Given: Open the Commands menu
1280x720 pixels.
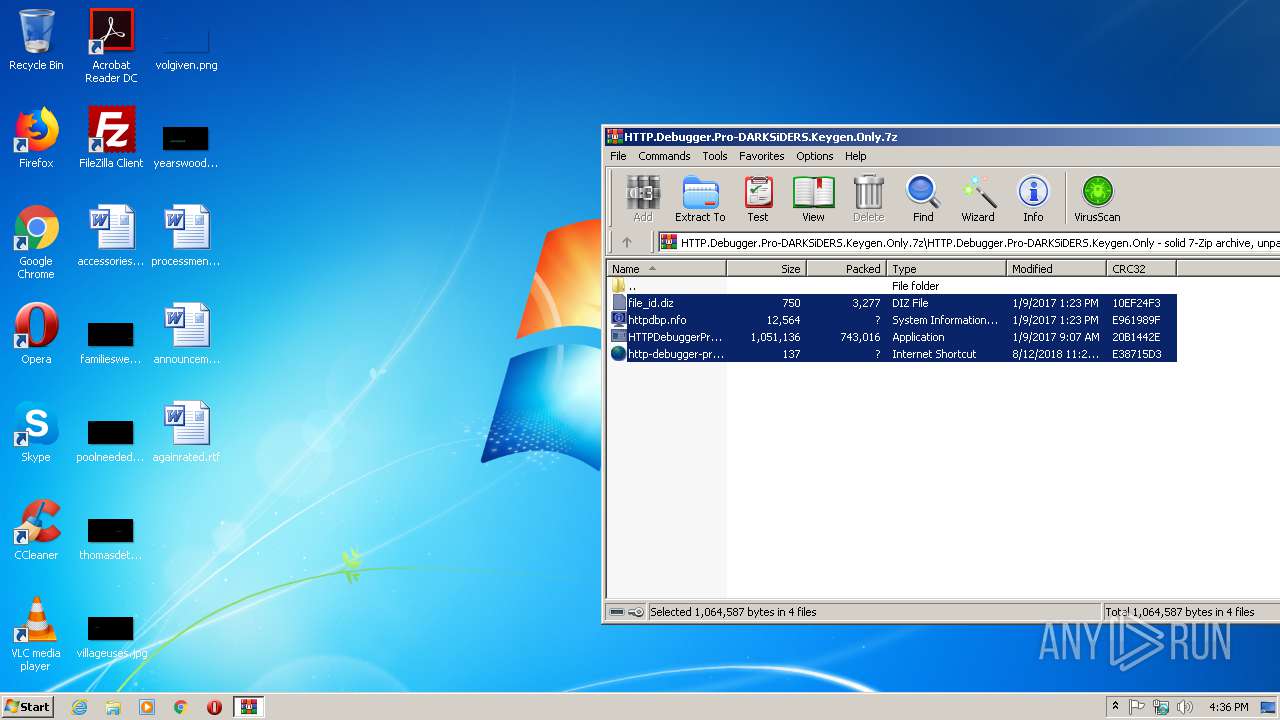Looking at the screenshot, I should [664, 156].
